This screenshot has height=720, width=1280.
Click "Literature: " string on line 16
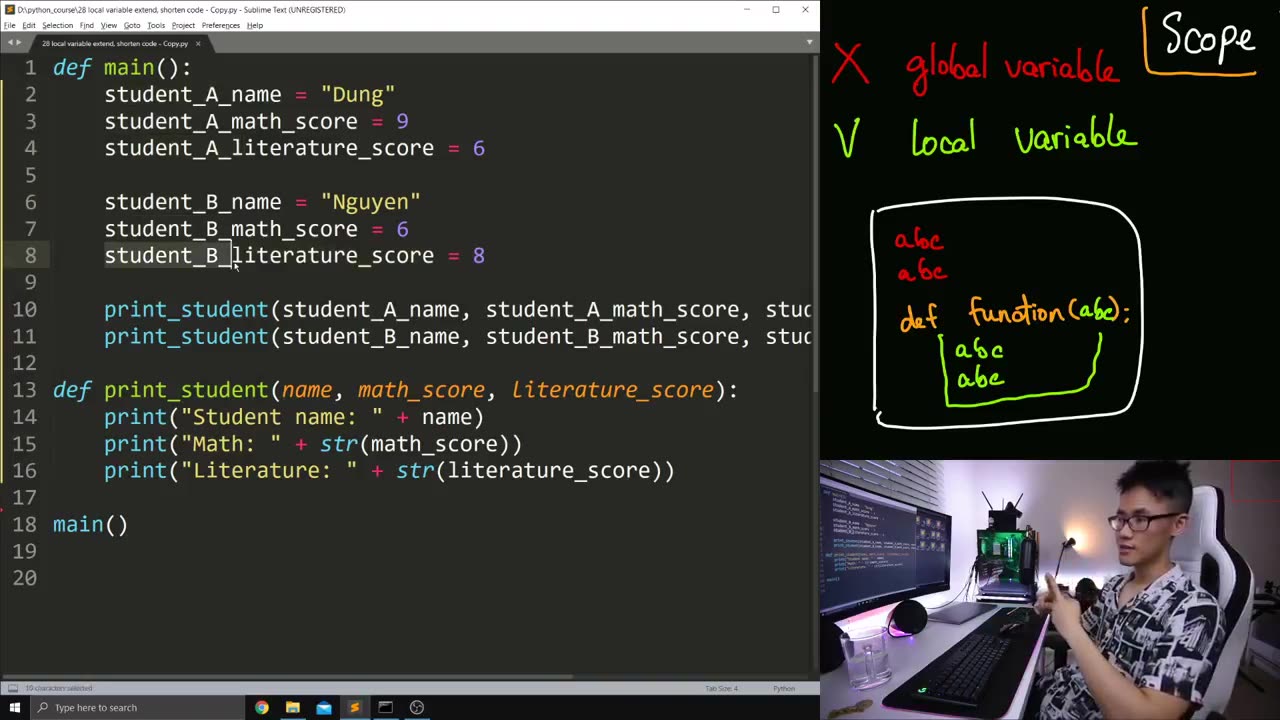269,471
